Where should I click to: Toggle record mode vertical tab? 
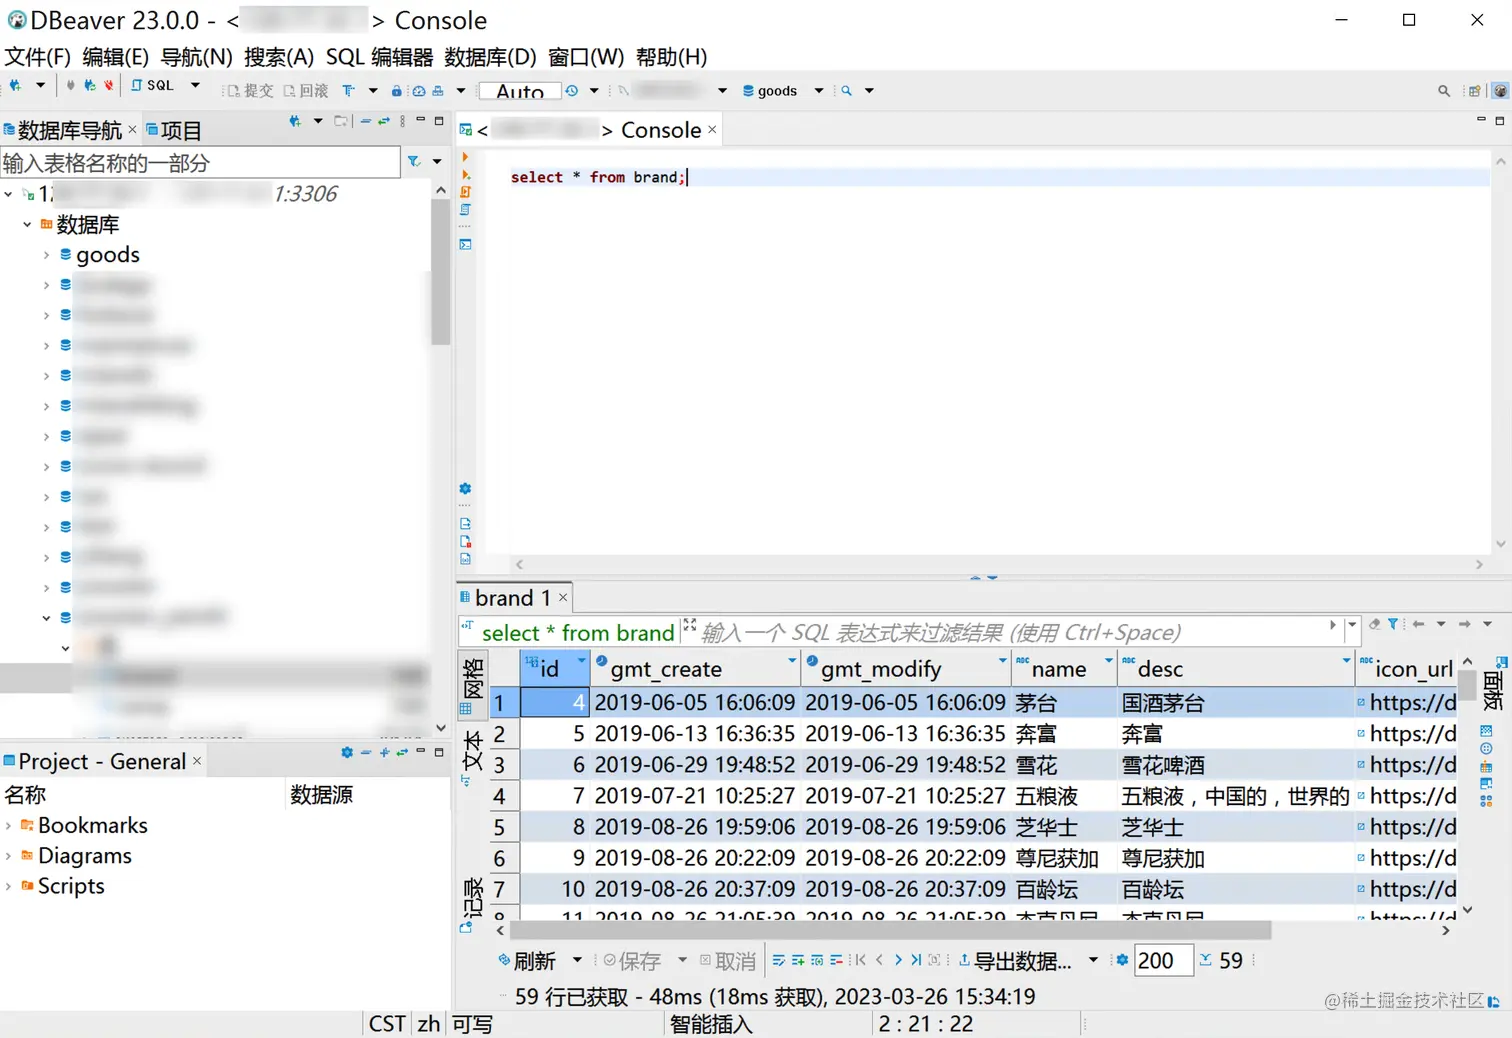pos(473,905)
